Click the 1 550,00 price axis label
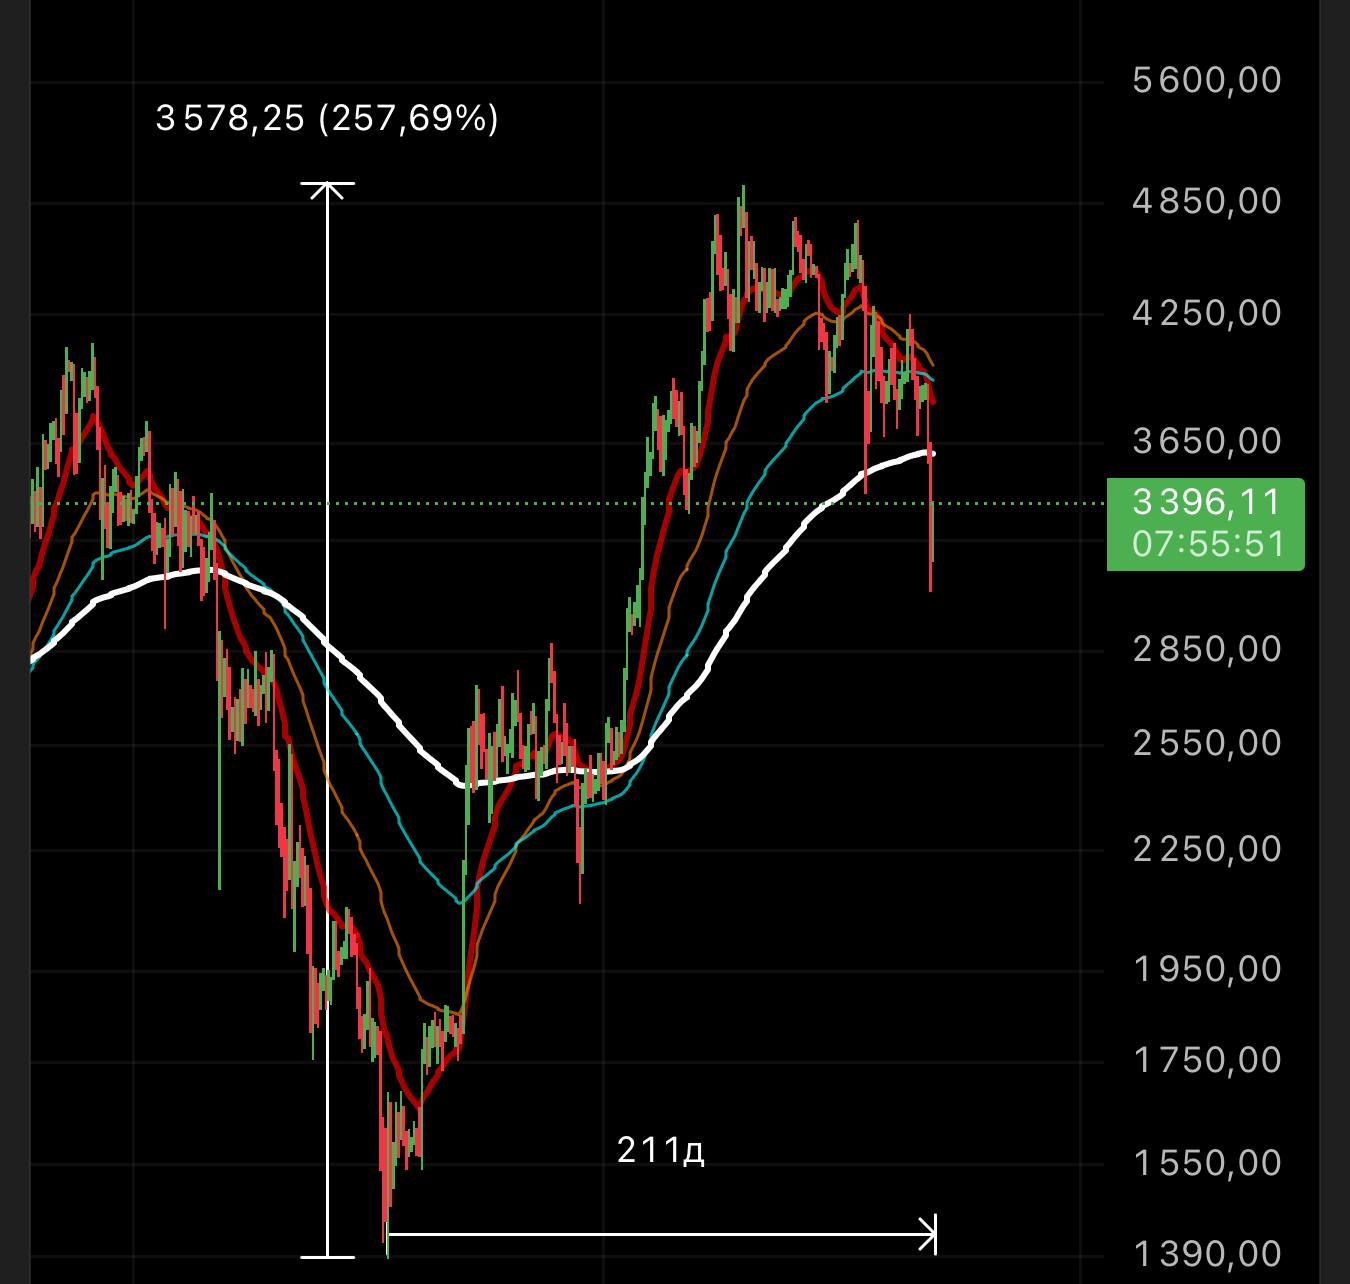This screenshot has width=1350, height=1284. pos(1206,1164)
